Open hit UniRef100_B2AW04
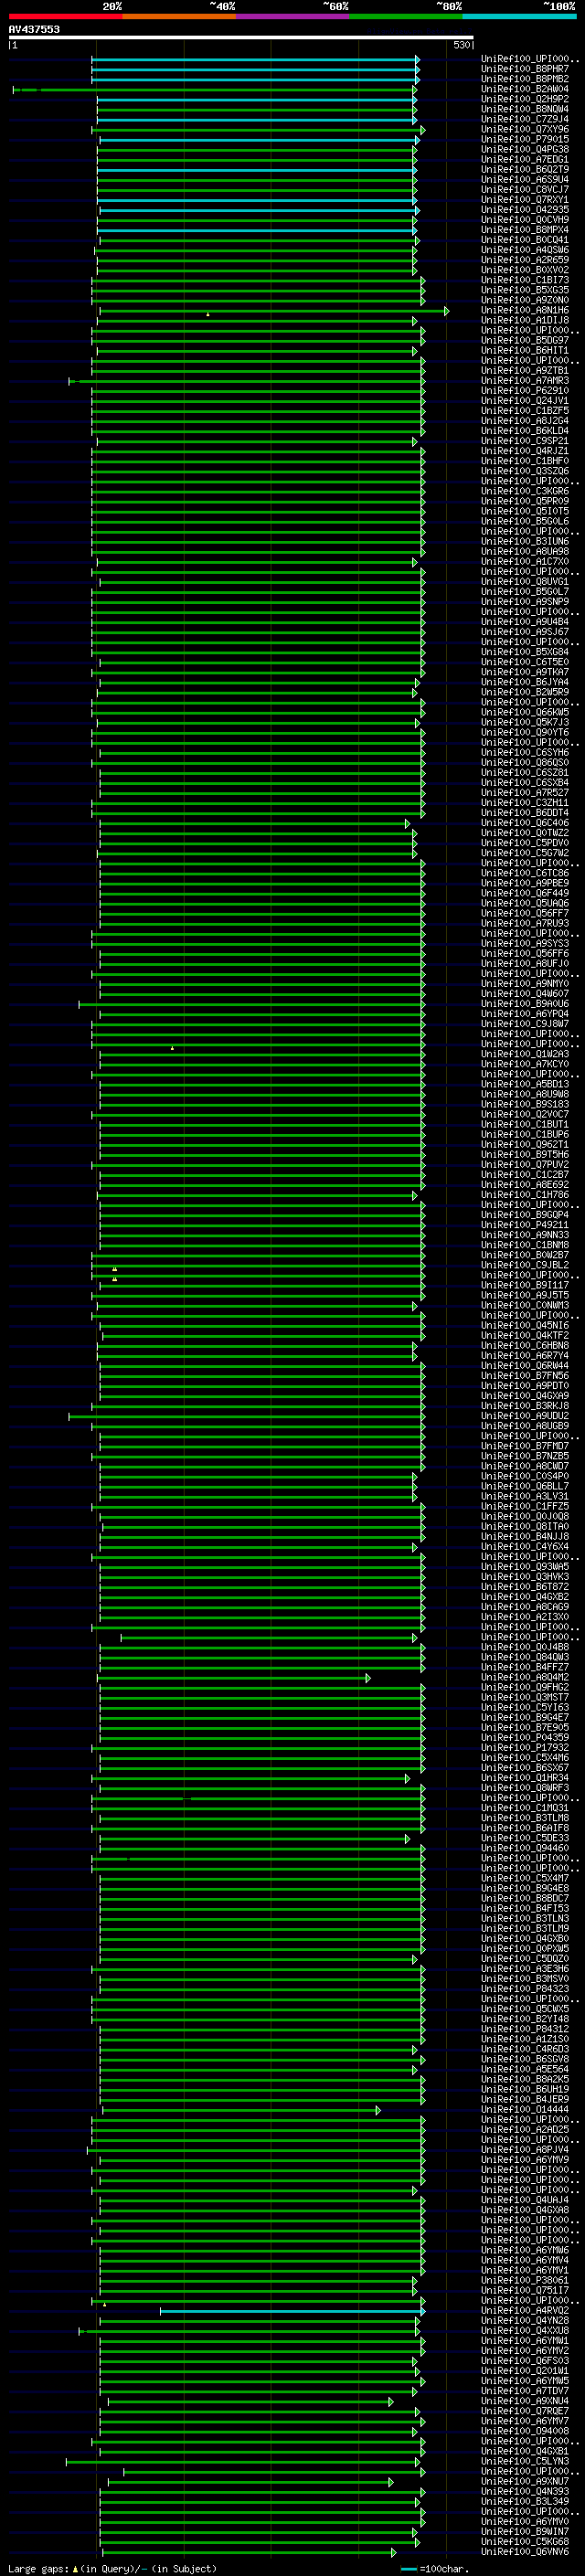 (x=525, y=89)
